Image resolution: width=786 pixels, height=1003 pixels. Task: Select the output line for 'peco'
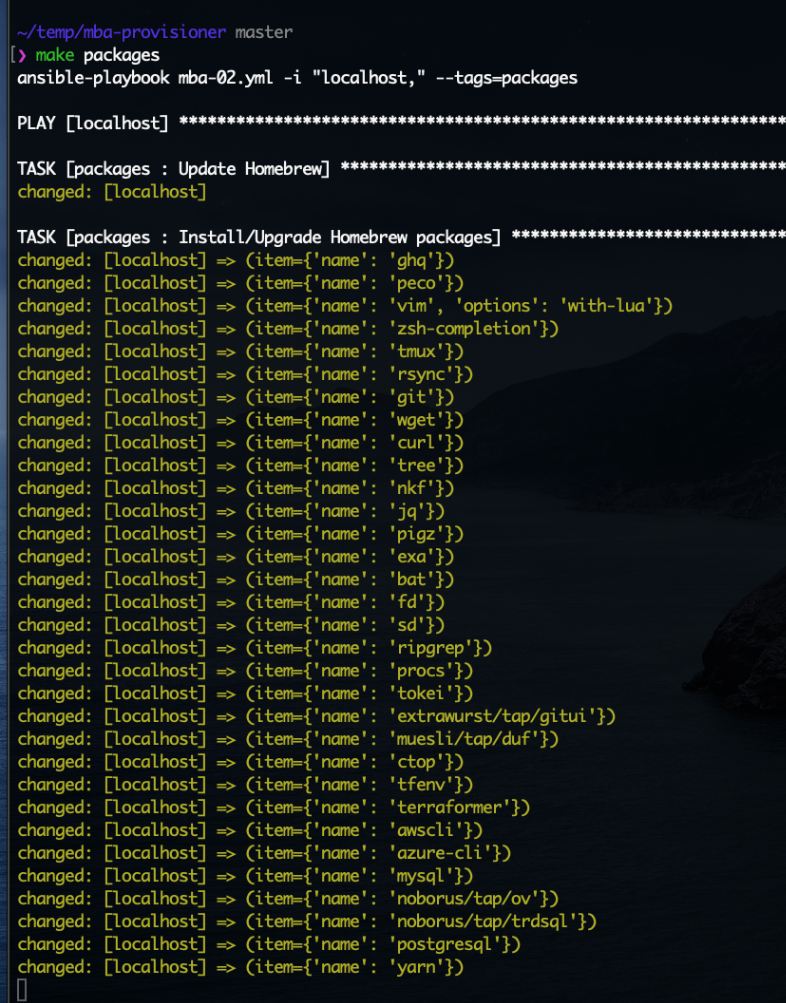240,283
